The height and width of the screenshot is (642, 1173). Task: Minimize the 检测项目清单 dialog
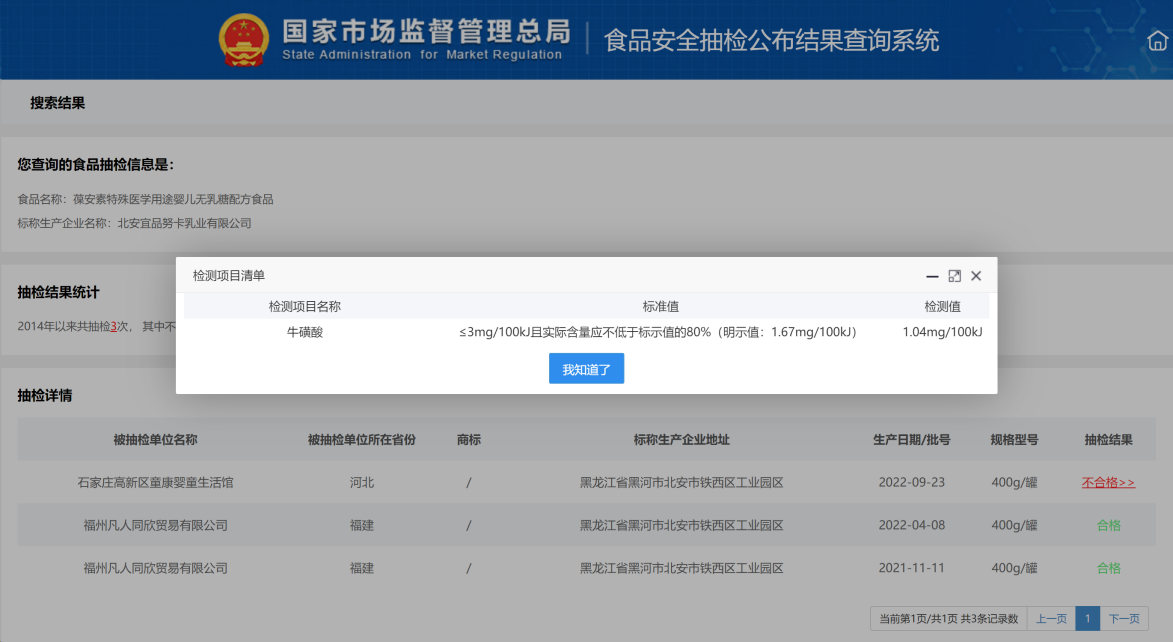click(932, 276)
